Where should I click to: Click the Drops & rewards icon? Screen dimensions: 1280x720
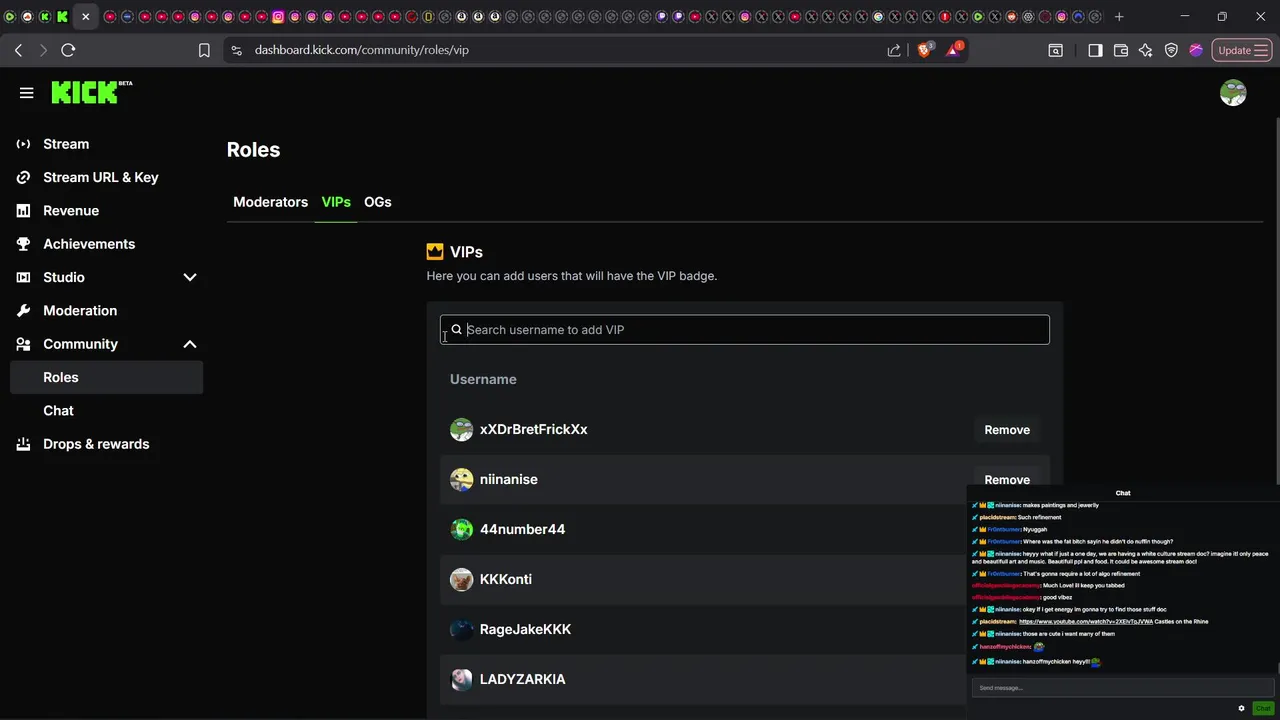point(23,444)
